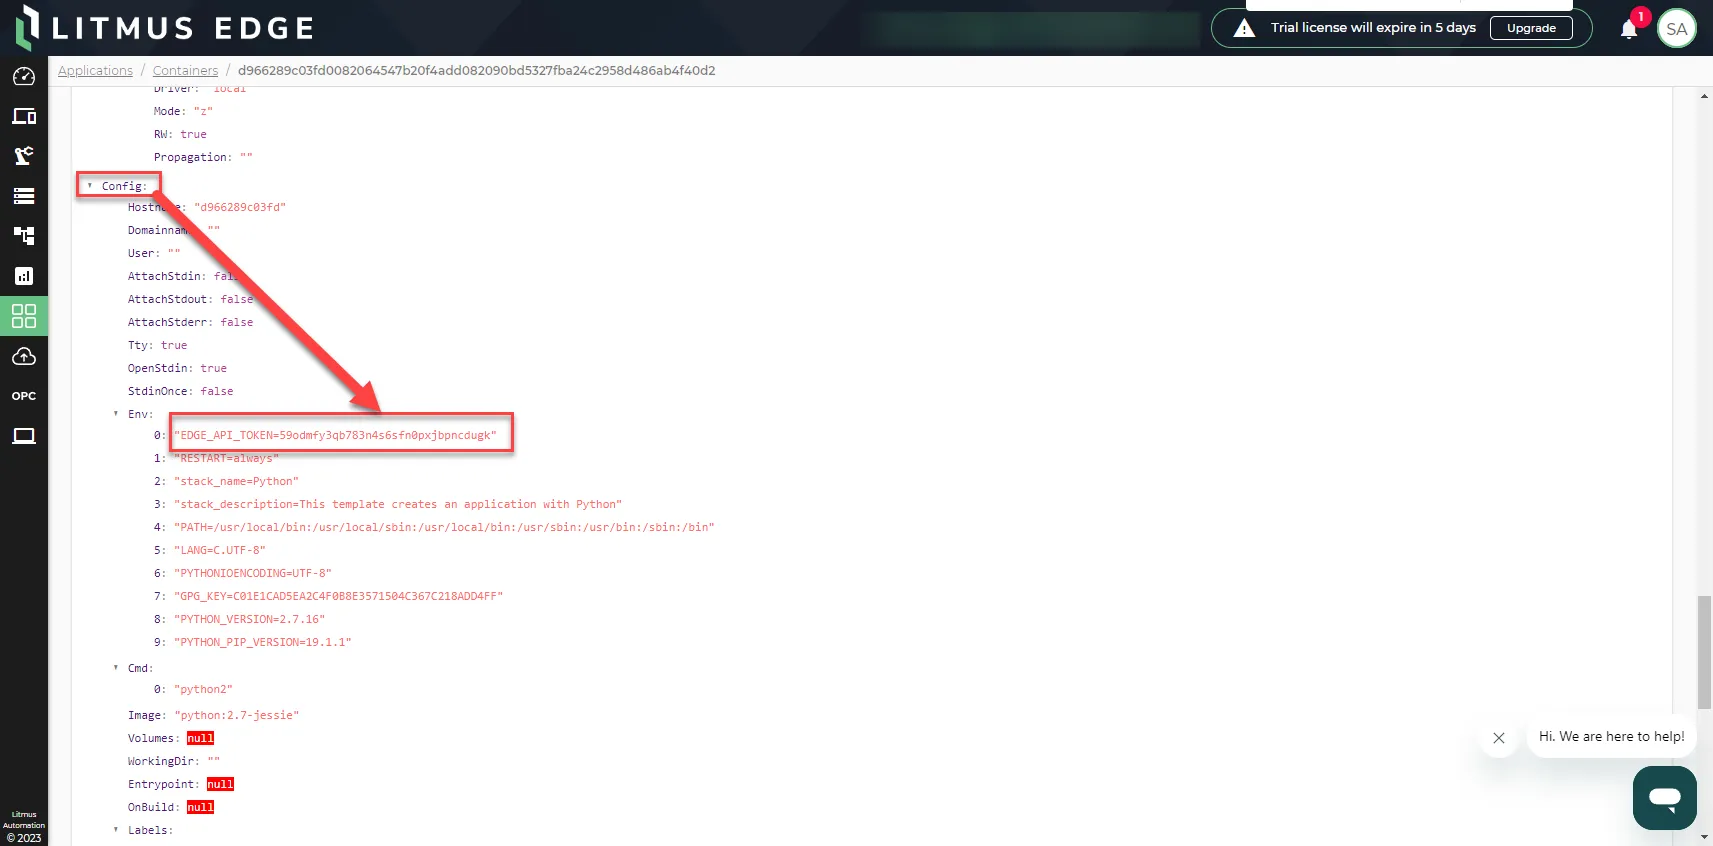
Task: Select the PYTHON_VERSION=2.7.16 entry
Action: pos(249,620)
